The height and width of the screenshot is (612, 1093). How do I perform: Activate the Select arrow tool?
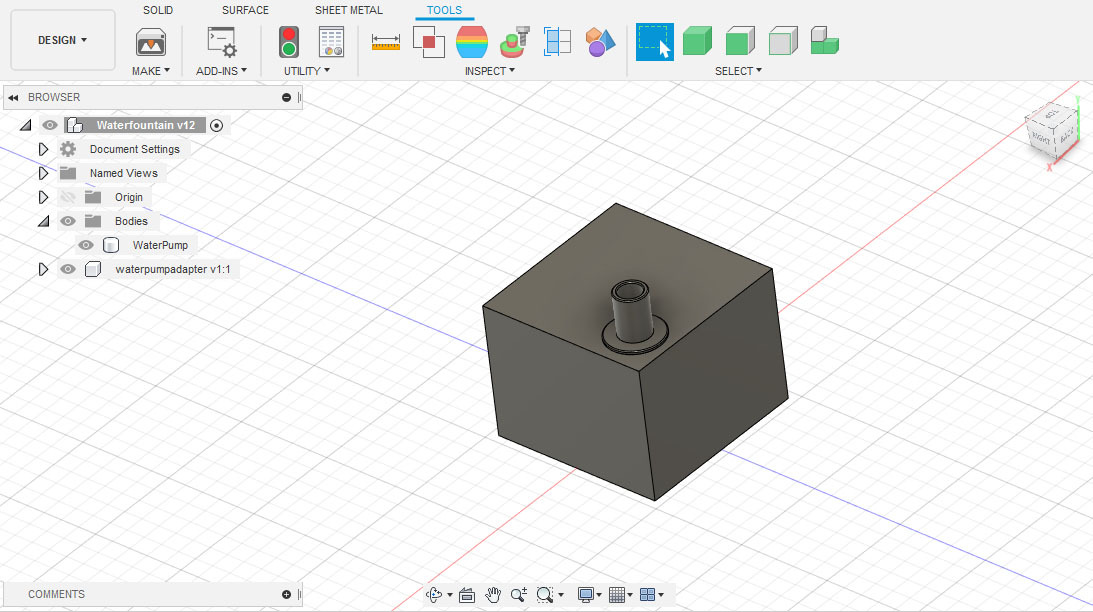coord(655,42)
